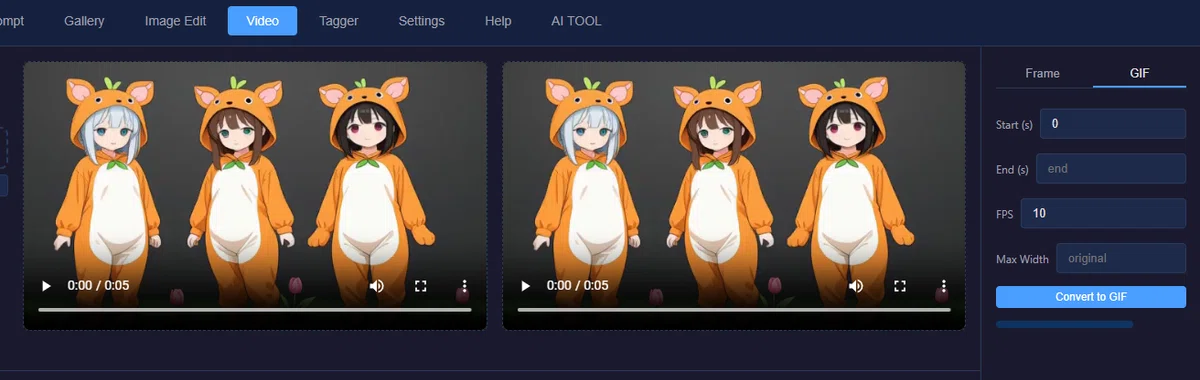Viewport: 1200px width, 380px height.
Task: Go to the Image Edit tab
Action: click(175, 21)
